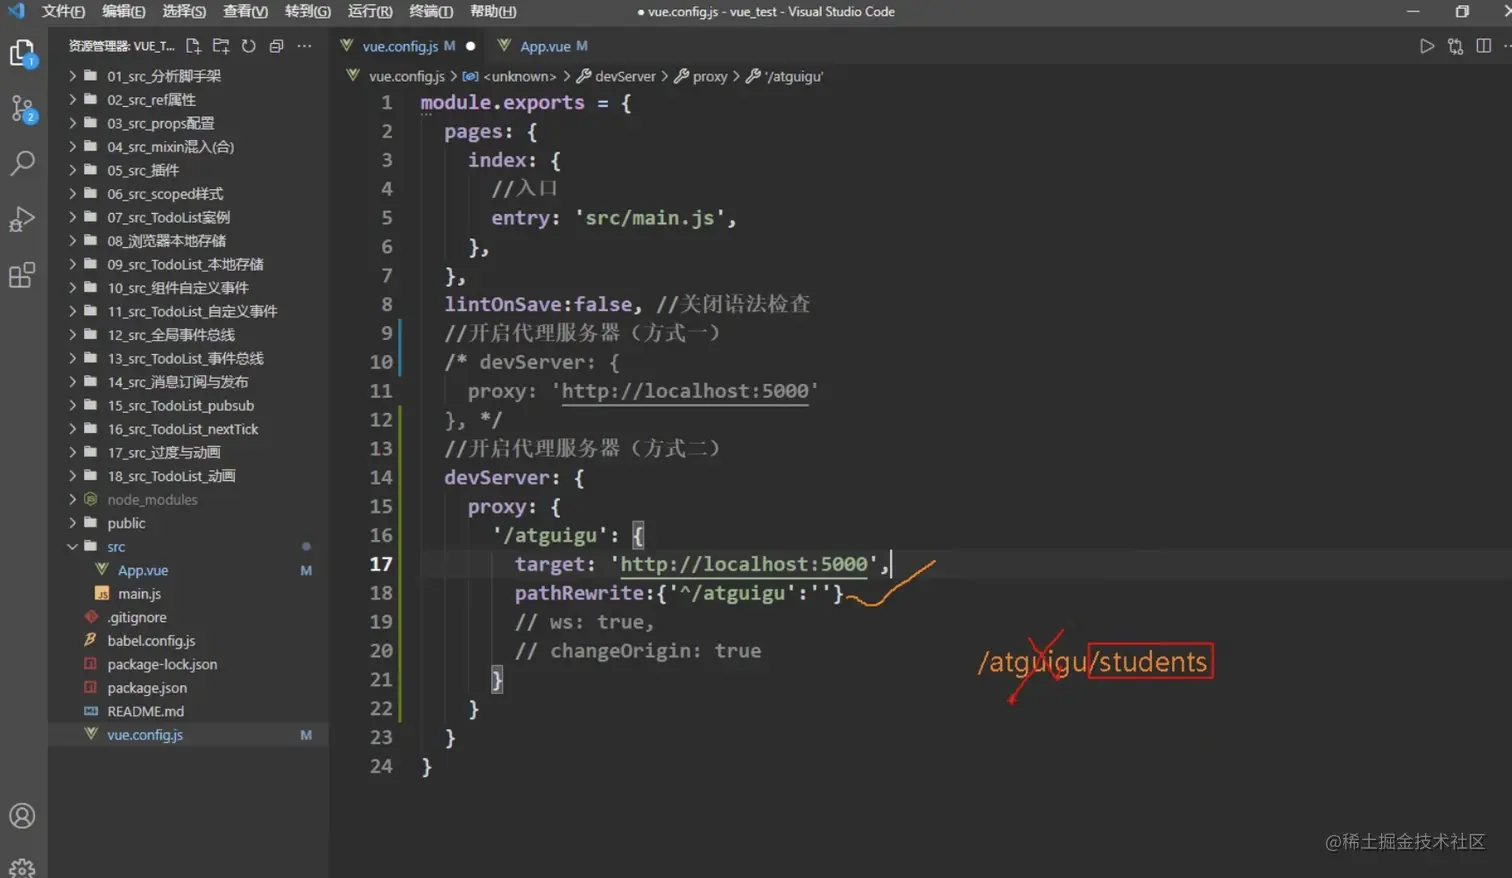Click the entry: 'src/main.js' line
The image size is (1512, 878).
tap(614, 218)
